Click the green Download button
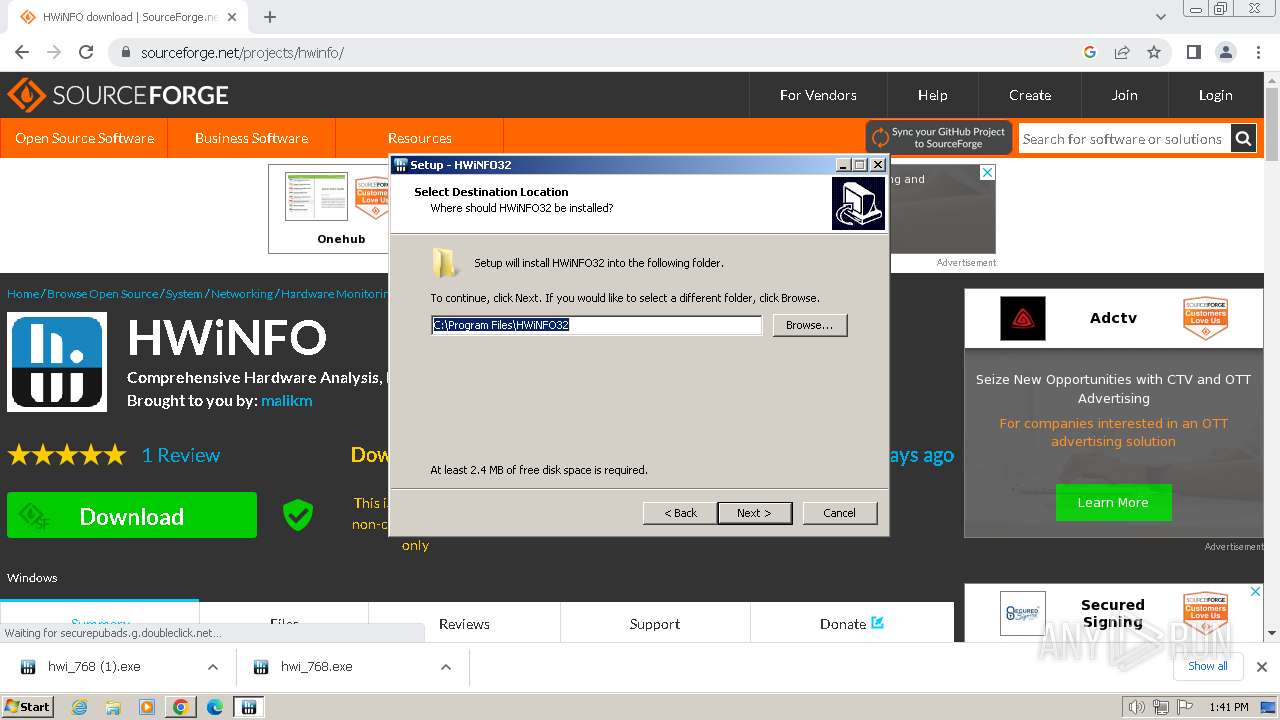The image size is (1280, 720). [132, 516]
